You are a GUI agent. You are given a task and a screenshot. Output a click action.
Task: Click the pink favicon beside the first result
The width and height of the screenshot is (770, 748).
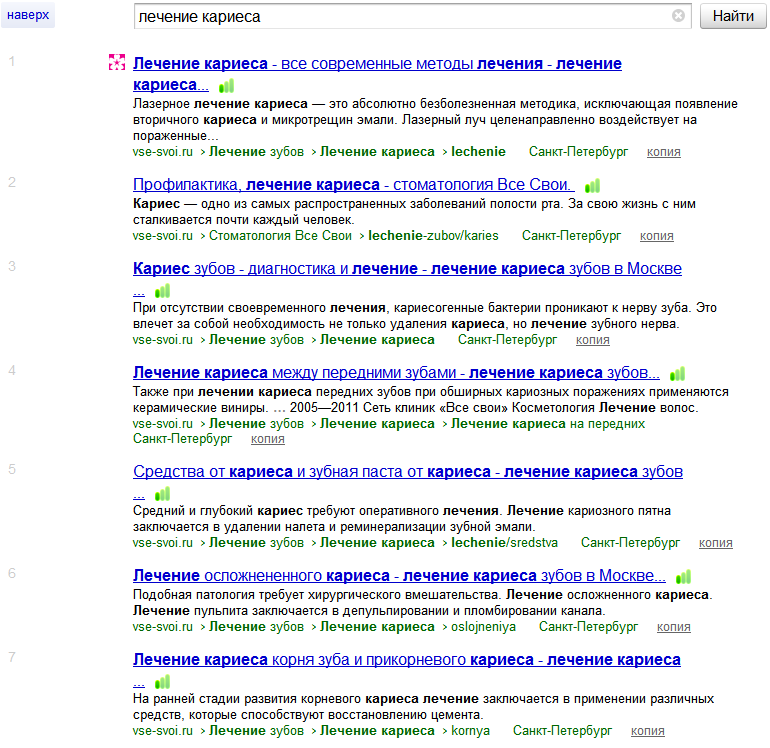117,62
